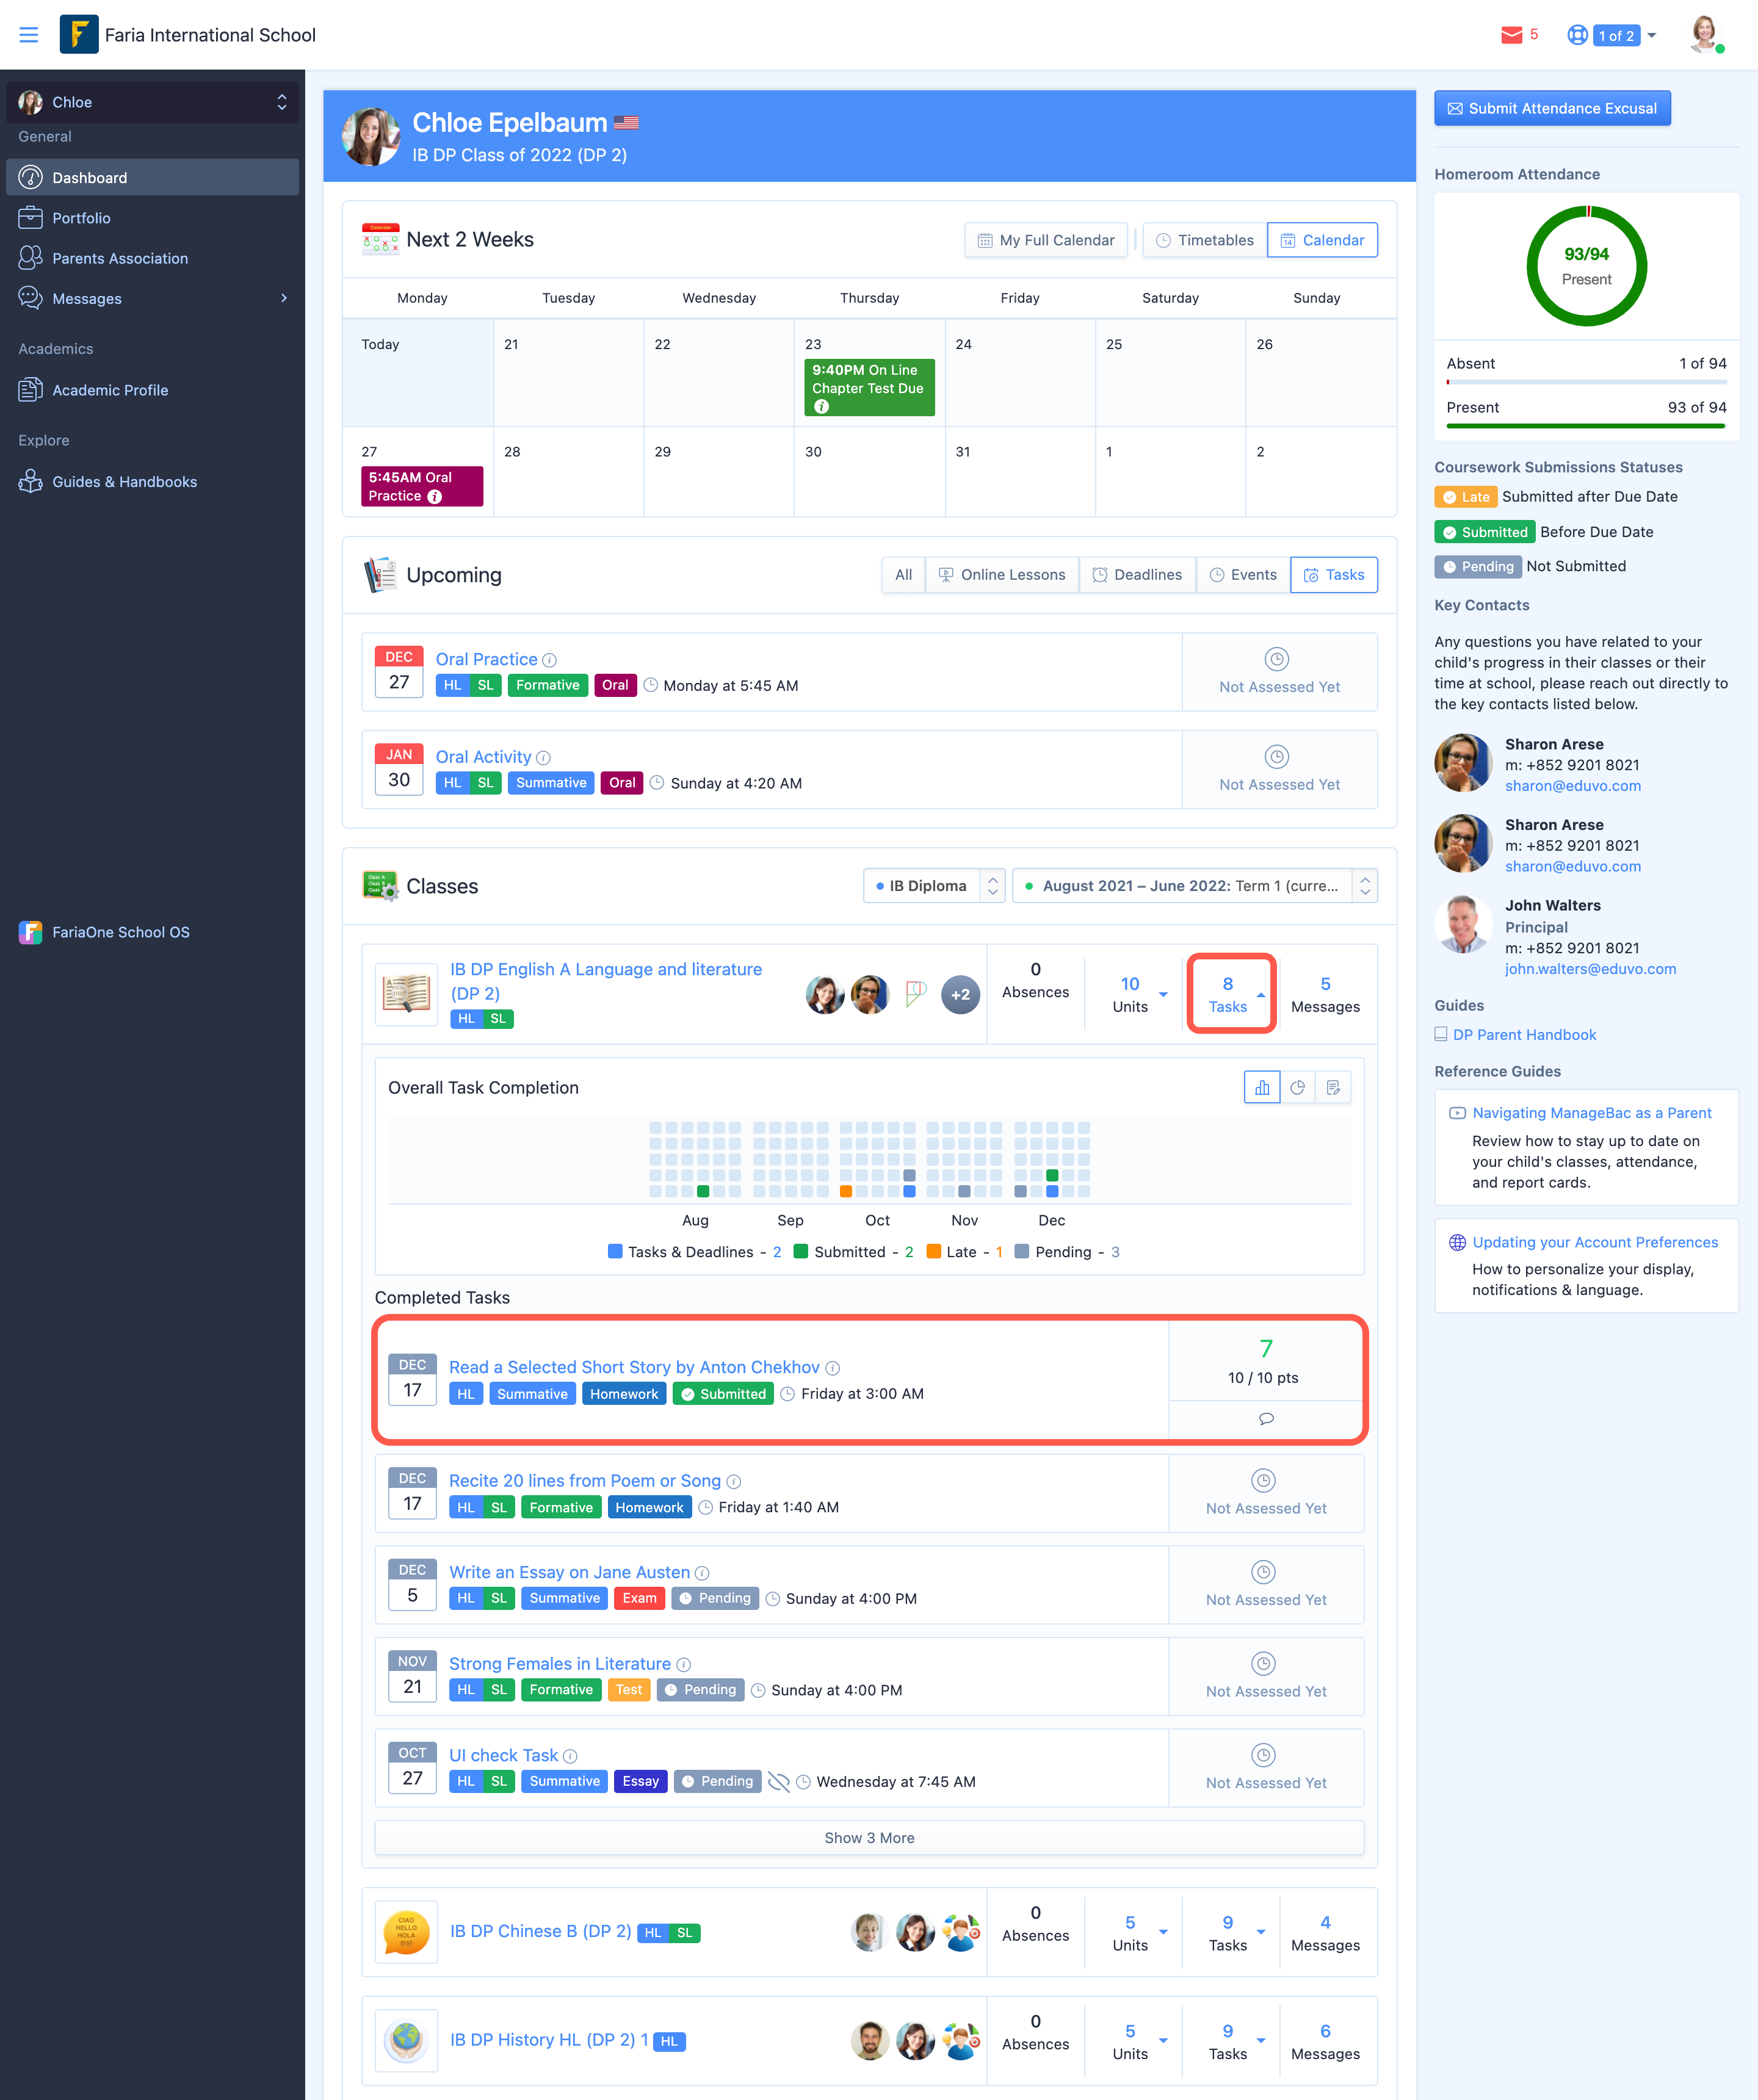Open FariaOne School OS app icon

tap(31, 932)
